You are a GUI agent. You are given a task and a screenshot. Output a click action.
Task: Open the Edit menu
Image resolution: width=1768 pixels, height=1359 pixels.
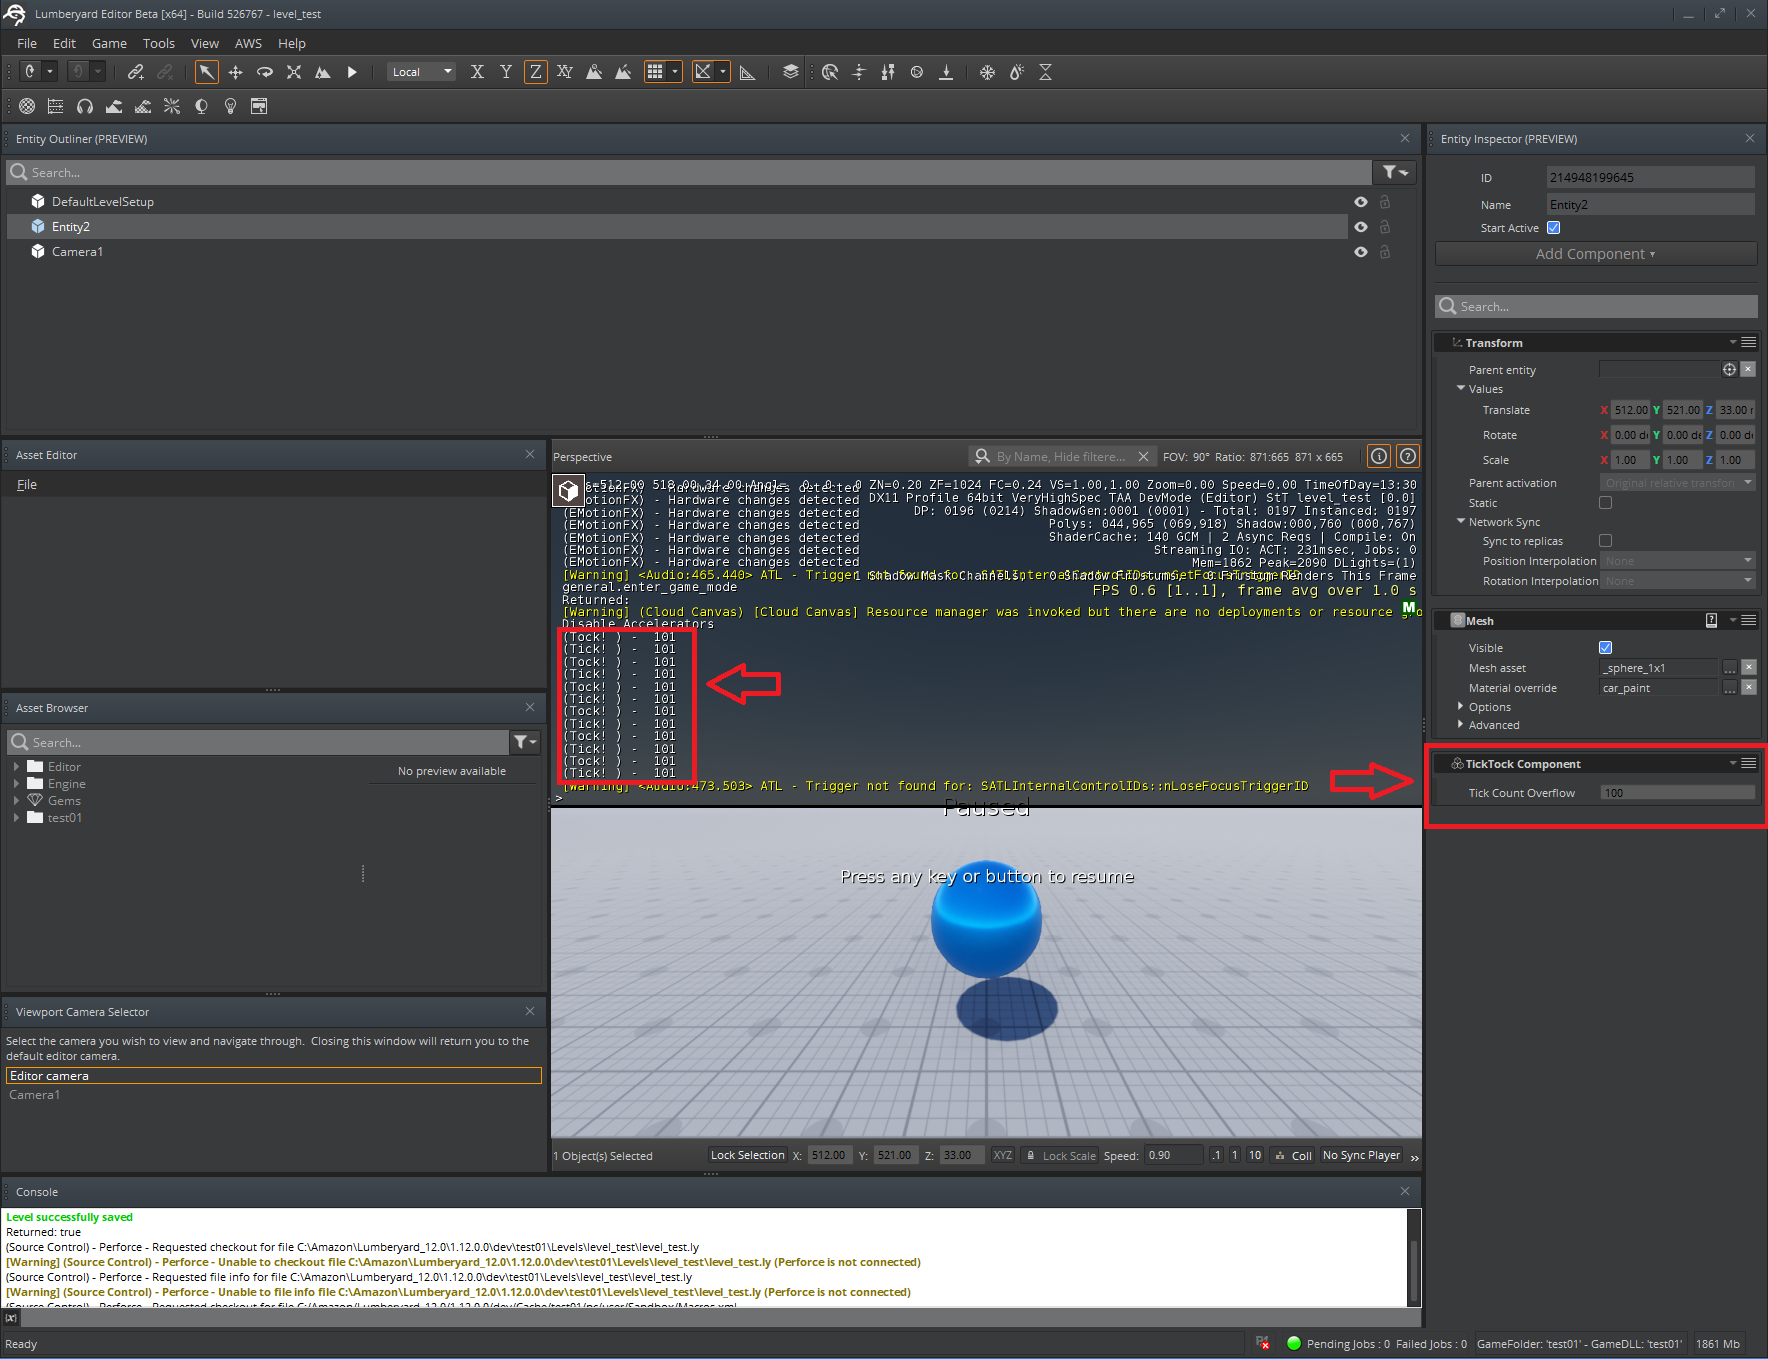point(64,43)
